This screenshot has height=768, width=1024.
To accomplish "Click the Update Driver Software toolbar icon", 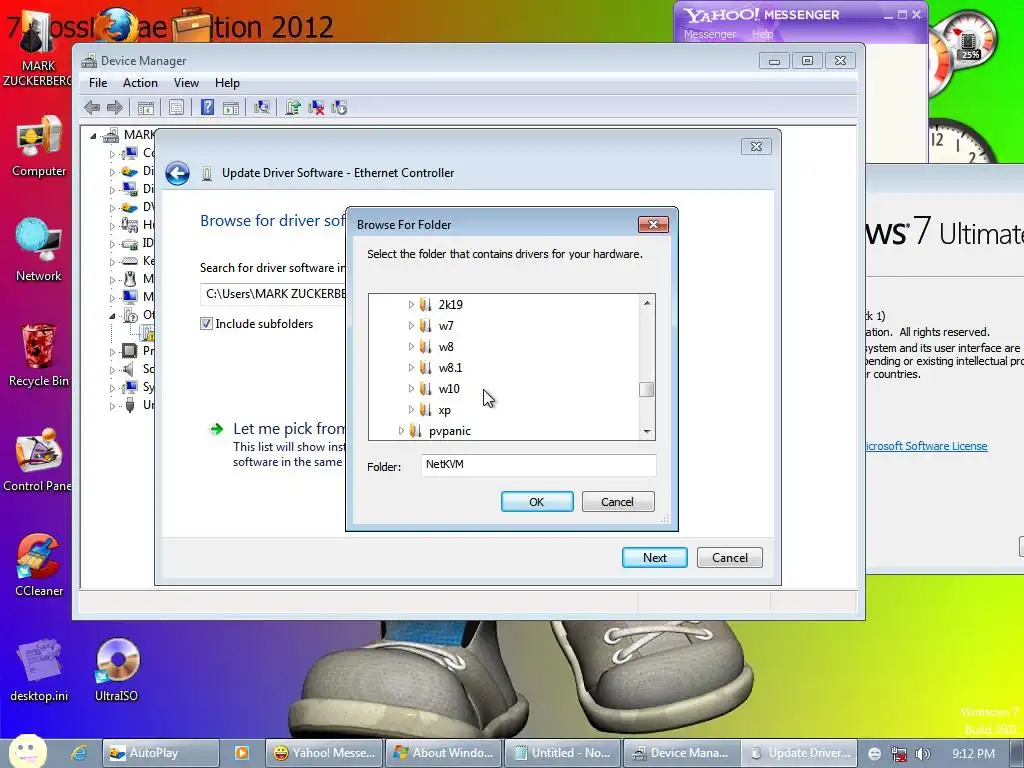I will (x=293, y=107).
